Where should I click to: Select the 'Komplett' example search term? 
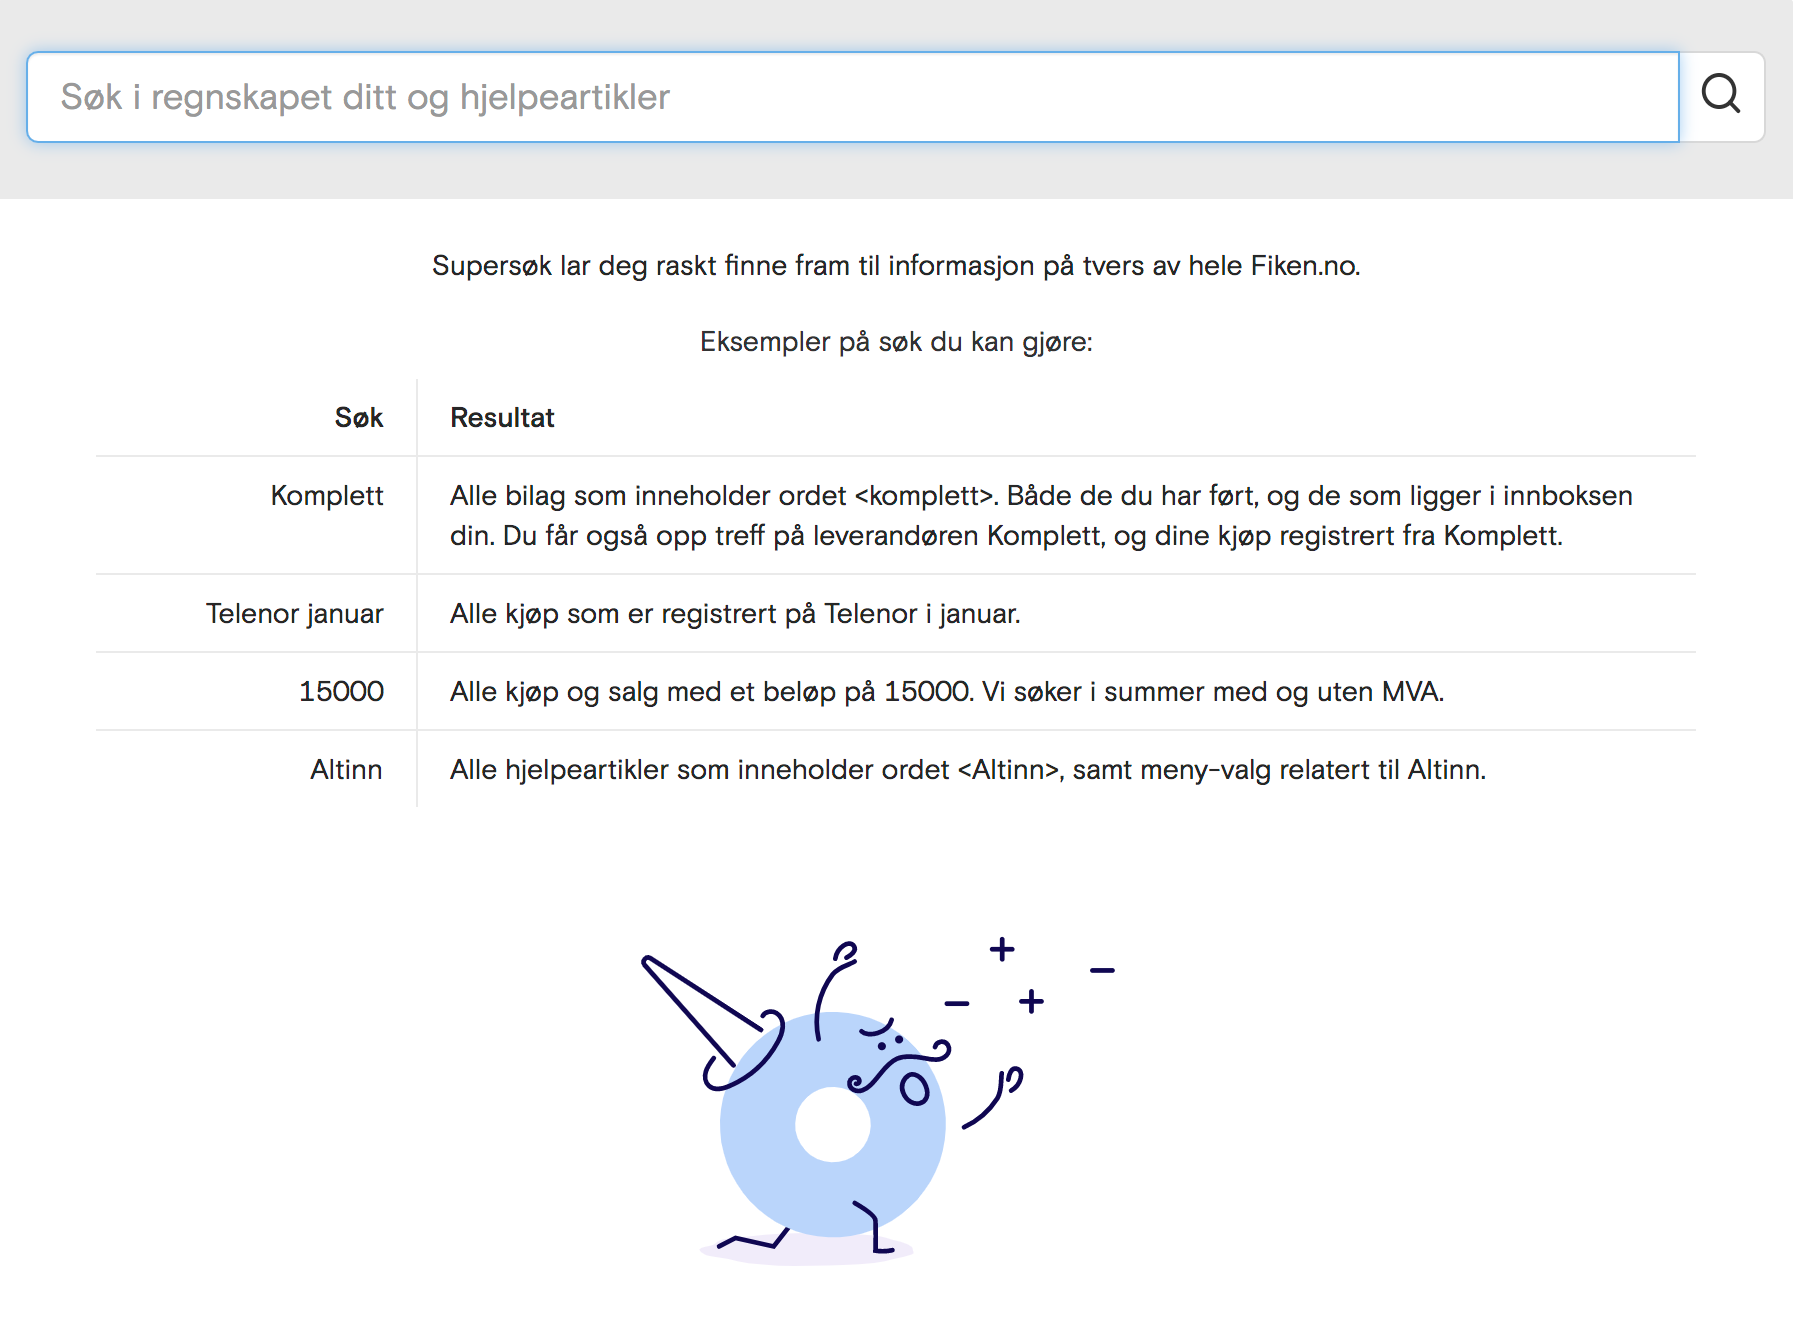point(327,496)
